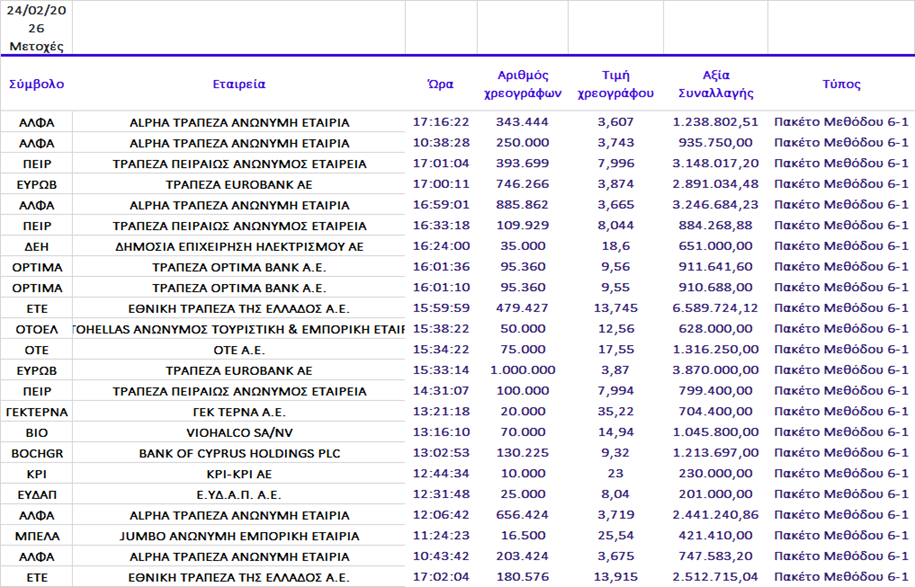The image size is (915, 587).
Task: Select the date cell 24/02/2026 Μετοχές
Action: coord(36,28)
